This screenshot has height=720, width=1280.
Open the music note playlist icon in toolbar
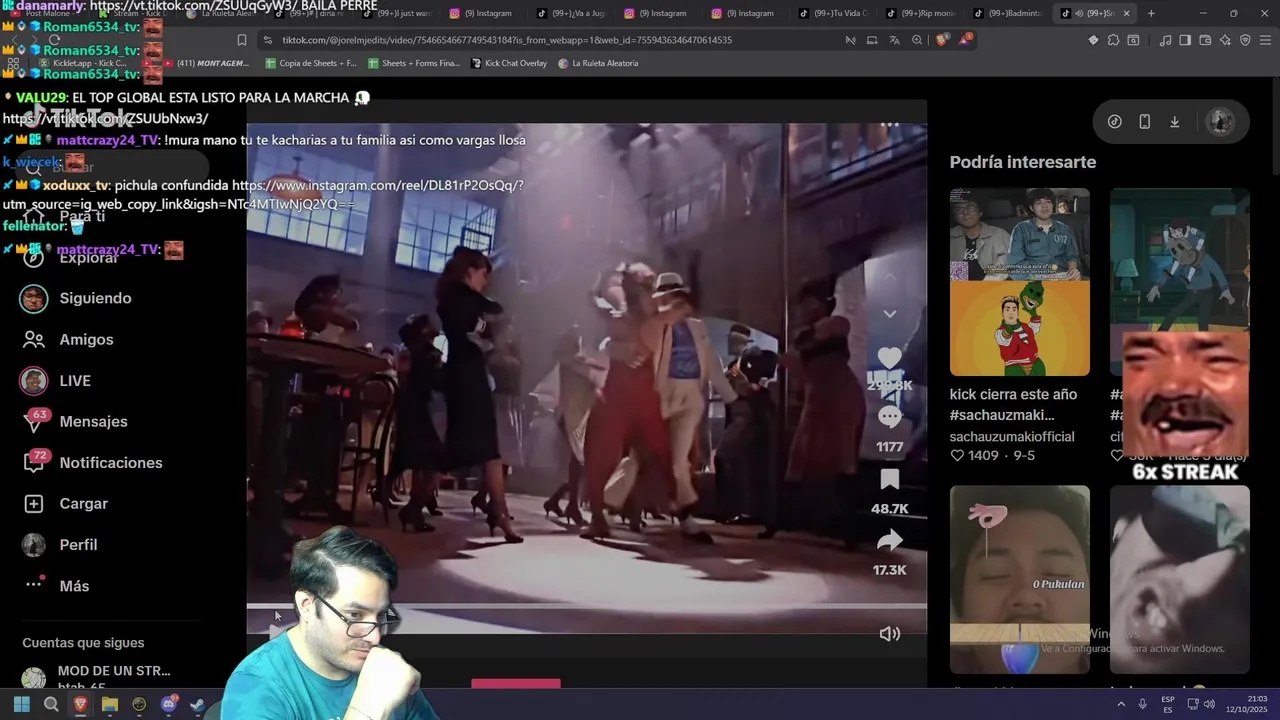(1165, 40)
